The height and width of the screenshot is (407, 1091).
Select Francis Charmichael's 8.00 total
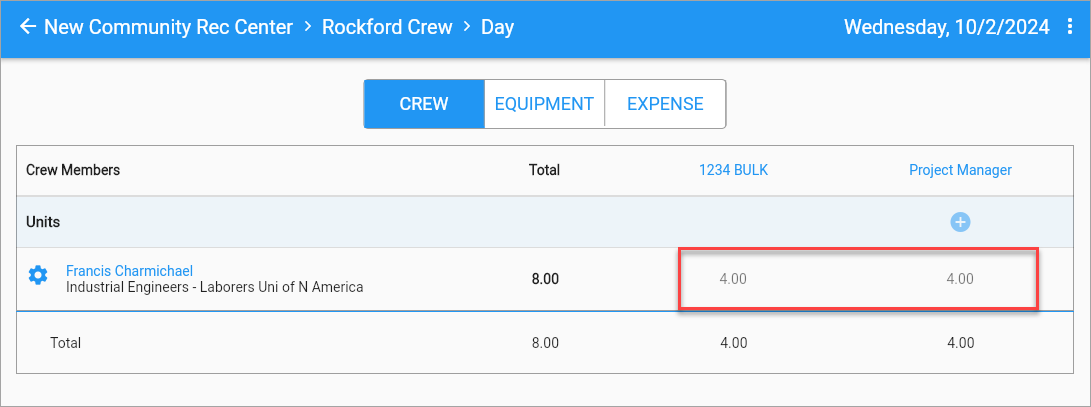pyautogui.click(x=545, y=279)
